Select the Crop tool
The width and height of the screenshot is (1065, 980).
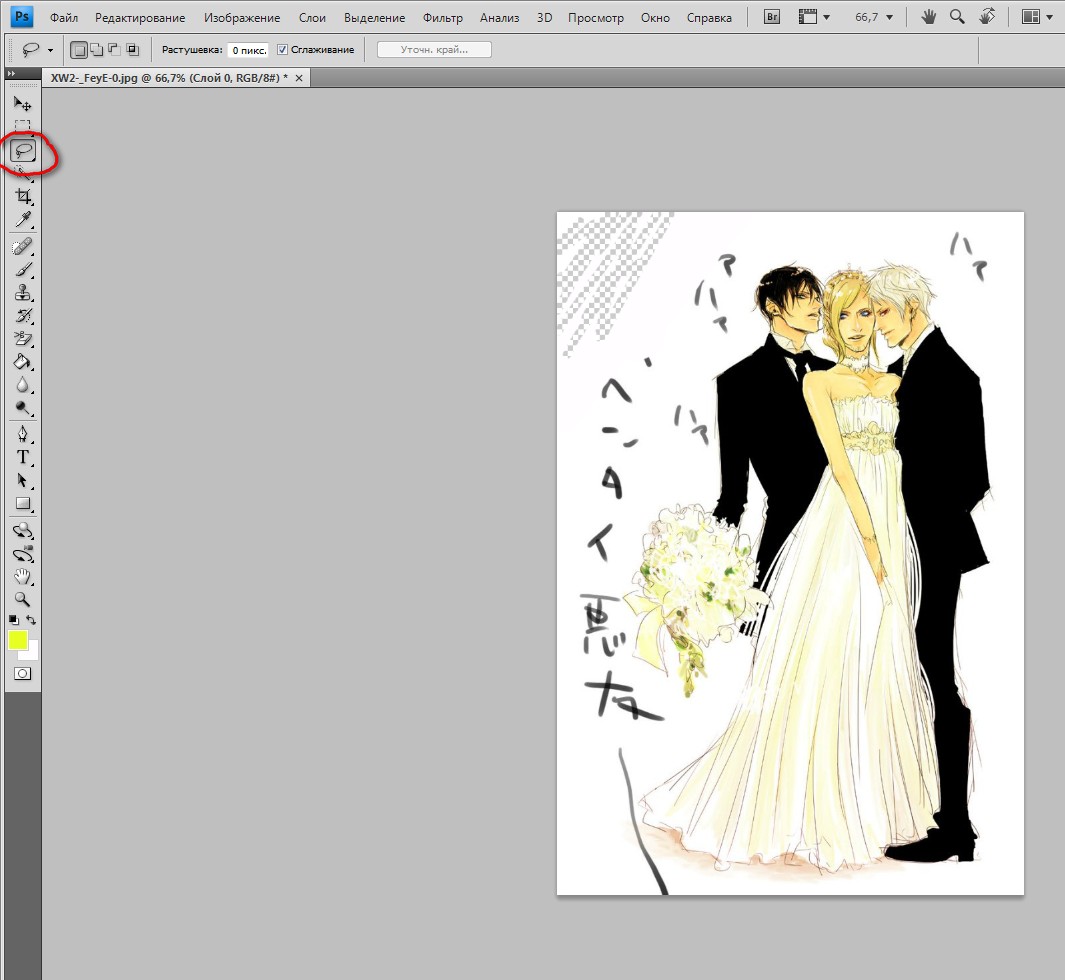point(23,196)
